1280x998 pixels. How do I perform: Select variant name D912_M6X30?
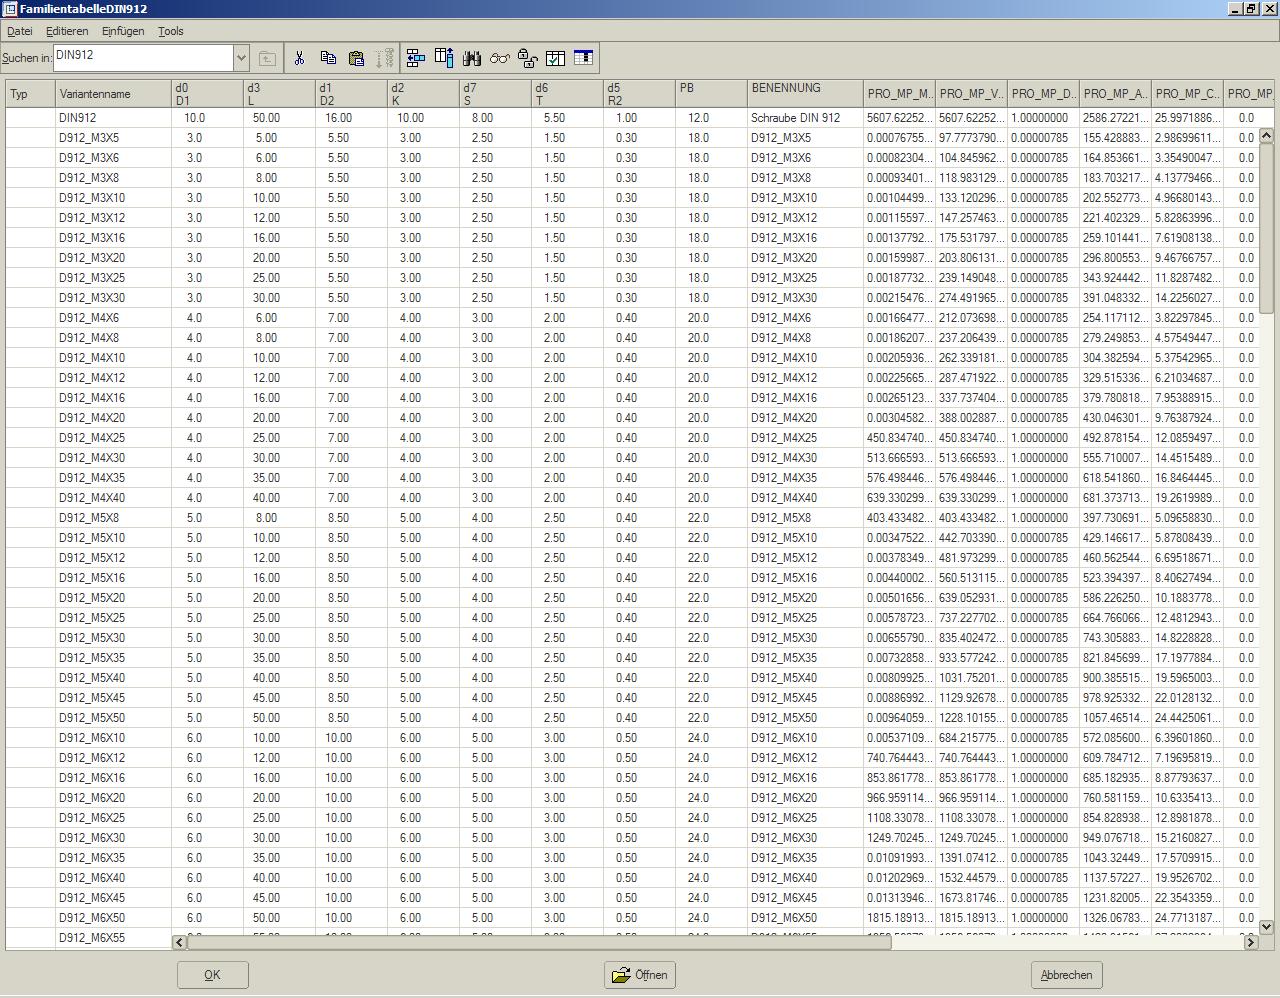pyautogui.click(x=92, y=838)
